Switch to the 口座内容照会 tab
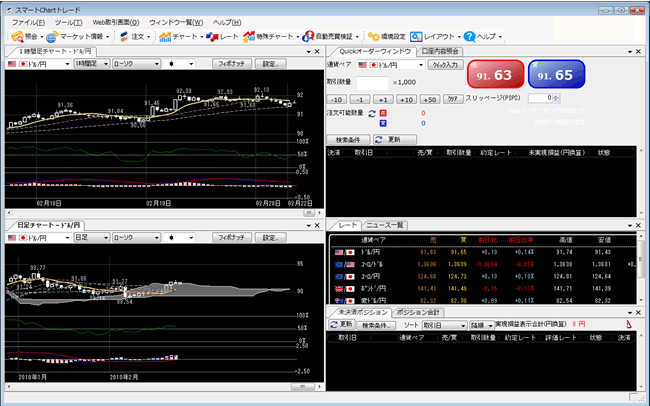 click(x=440, y=51)
